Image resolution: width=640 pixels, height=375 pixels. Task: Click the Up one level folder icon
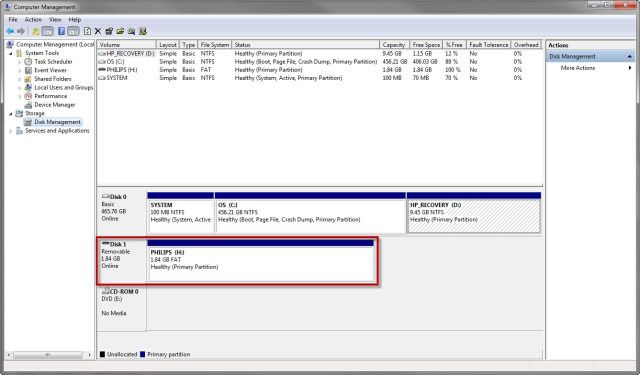36,31
